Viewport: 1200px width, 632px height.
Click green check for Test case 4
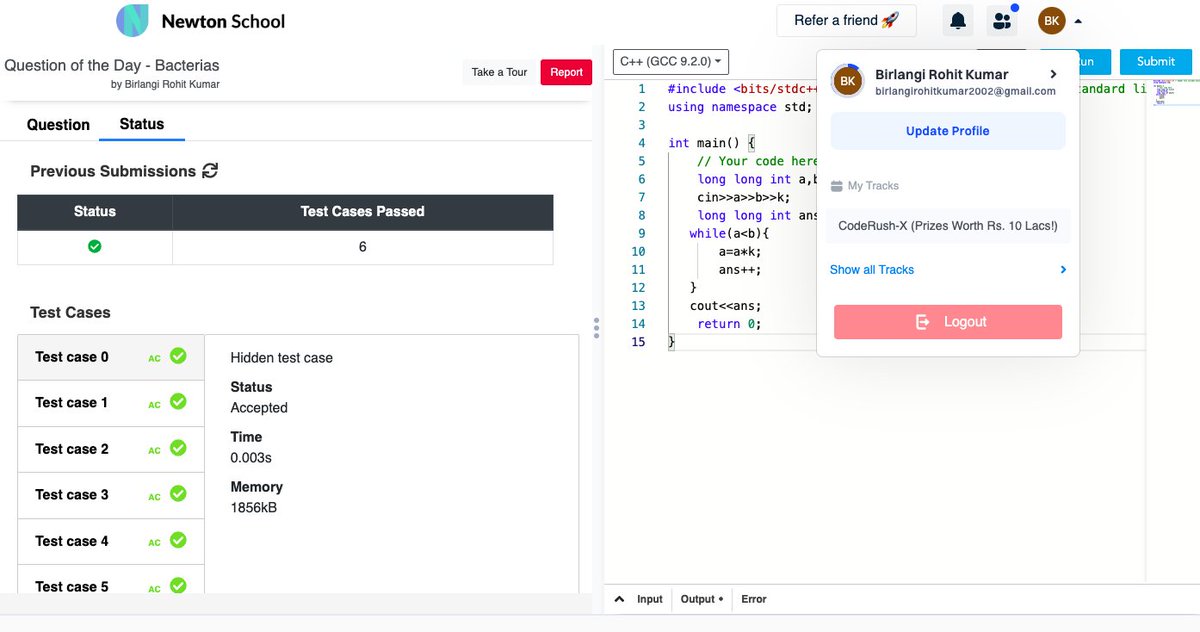[x=178, y=539]
